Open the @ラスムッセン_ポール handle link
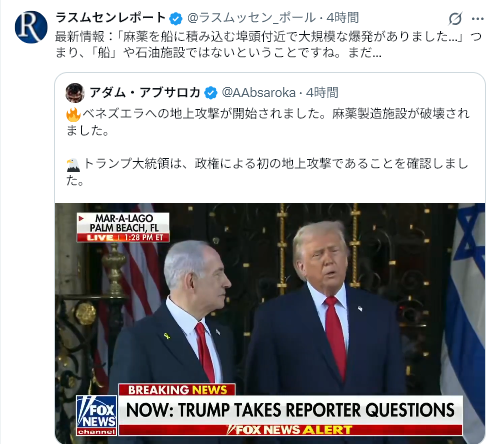The width and height of the screenshot is (499, 444). click(252, 18)
